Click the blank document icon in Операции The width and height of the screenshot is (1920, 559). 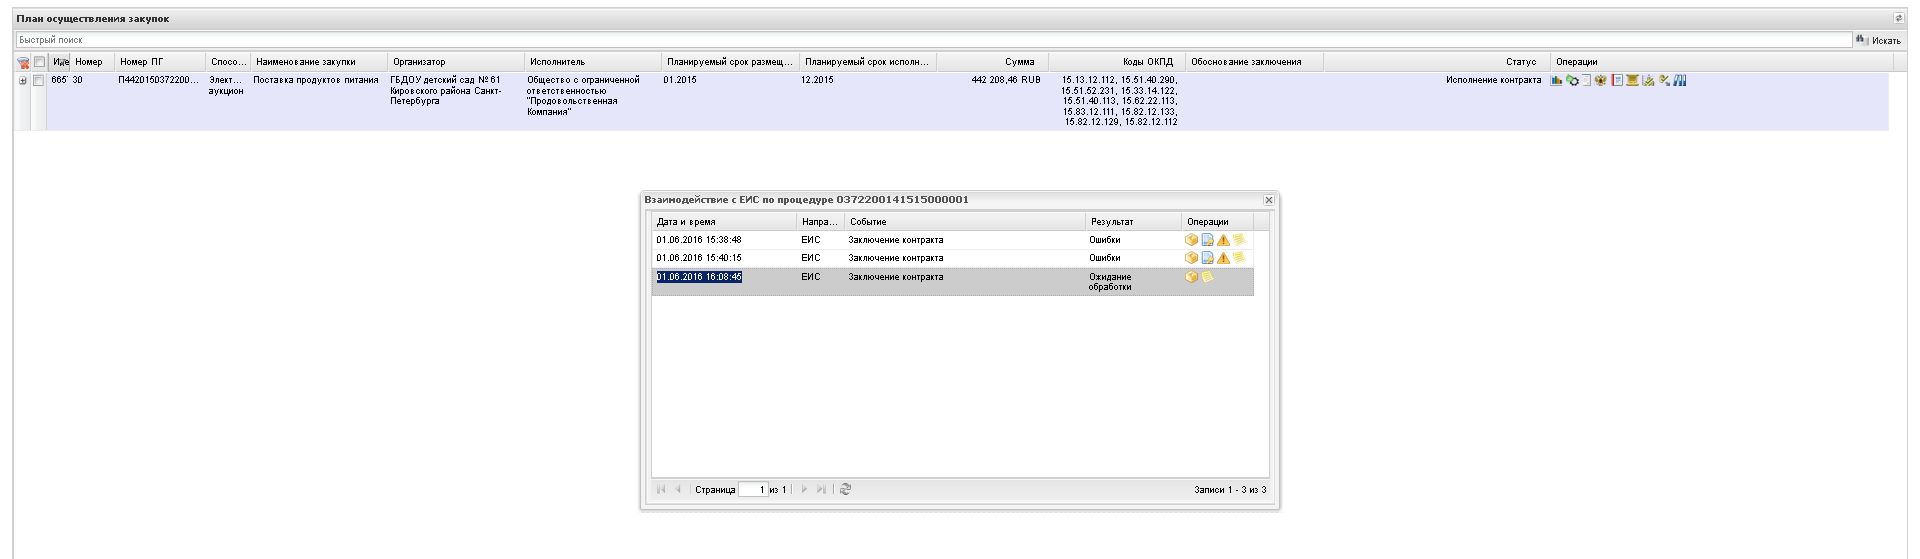tap(1586, 80)
